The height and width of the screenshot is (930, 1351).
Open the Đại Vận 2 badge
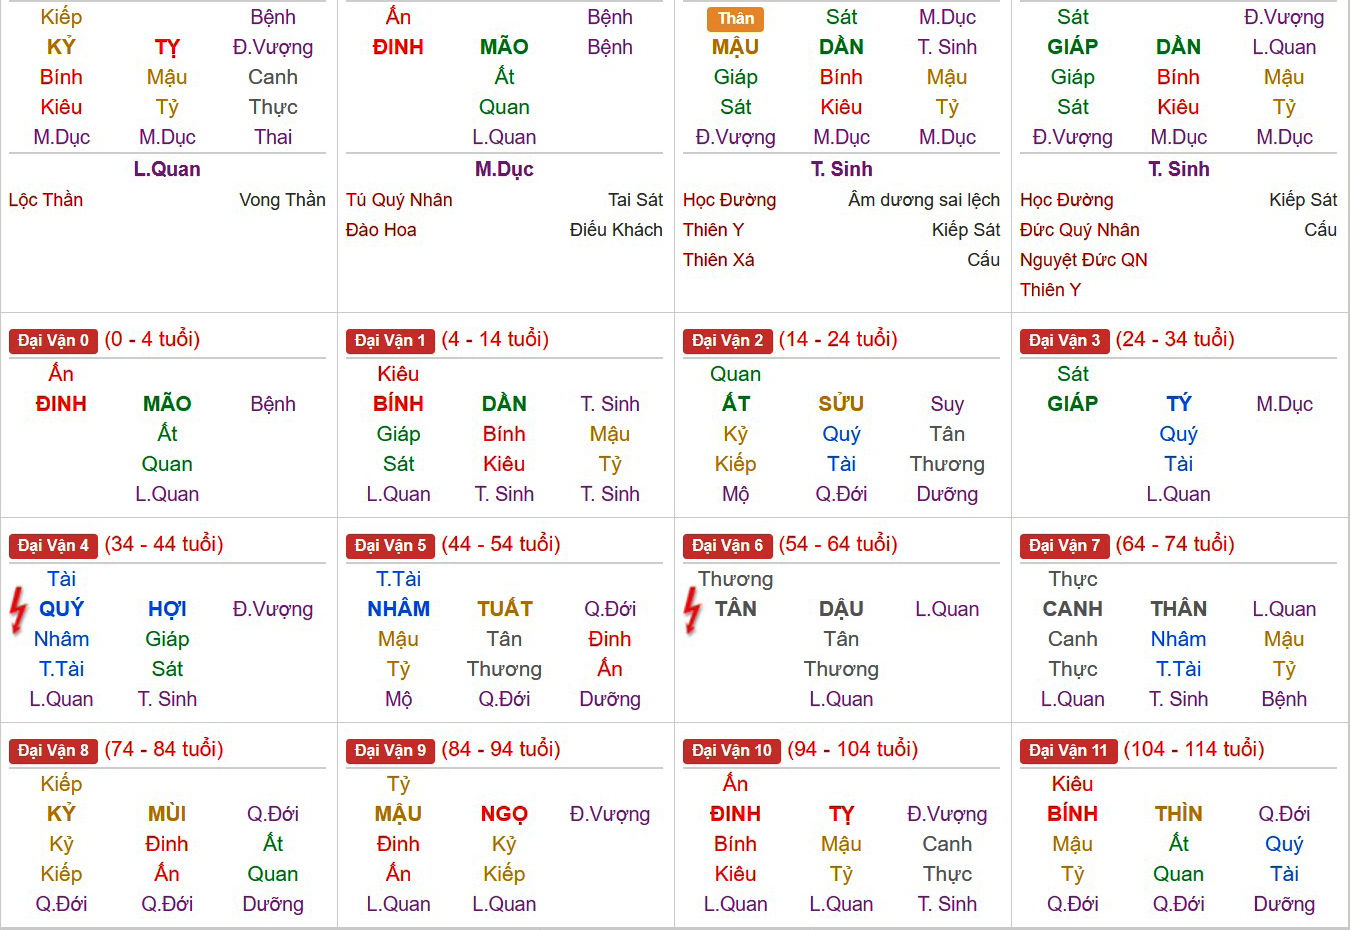(727, 341)
